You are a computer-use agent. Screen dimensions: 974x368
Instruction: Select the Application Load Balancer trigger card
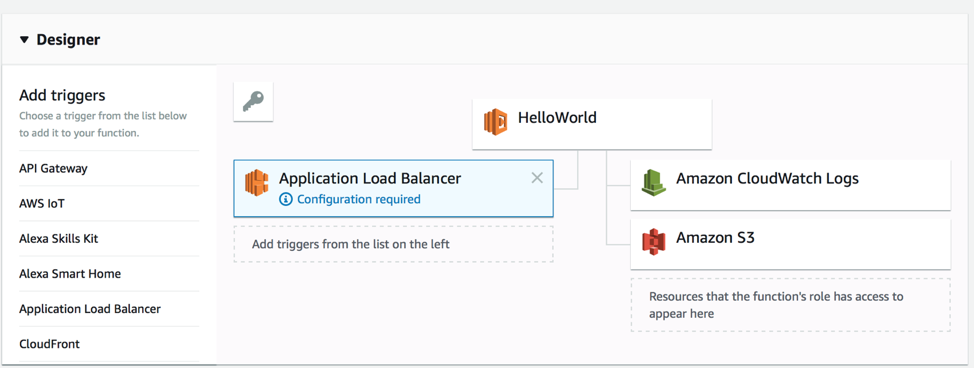click(x=393, y=188)
